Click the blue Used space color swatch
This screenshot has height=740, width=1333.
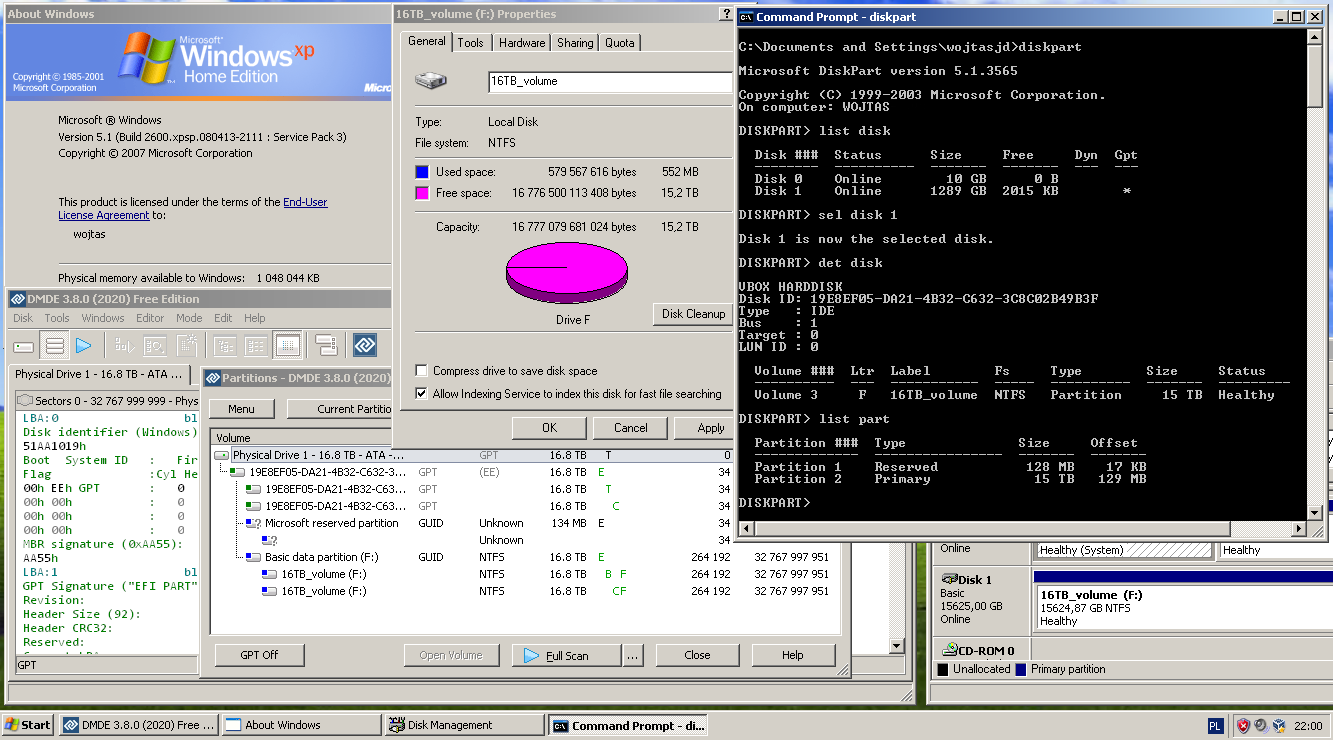(422, 172)
